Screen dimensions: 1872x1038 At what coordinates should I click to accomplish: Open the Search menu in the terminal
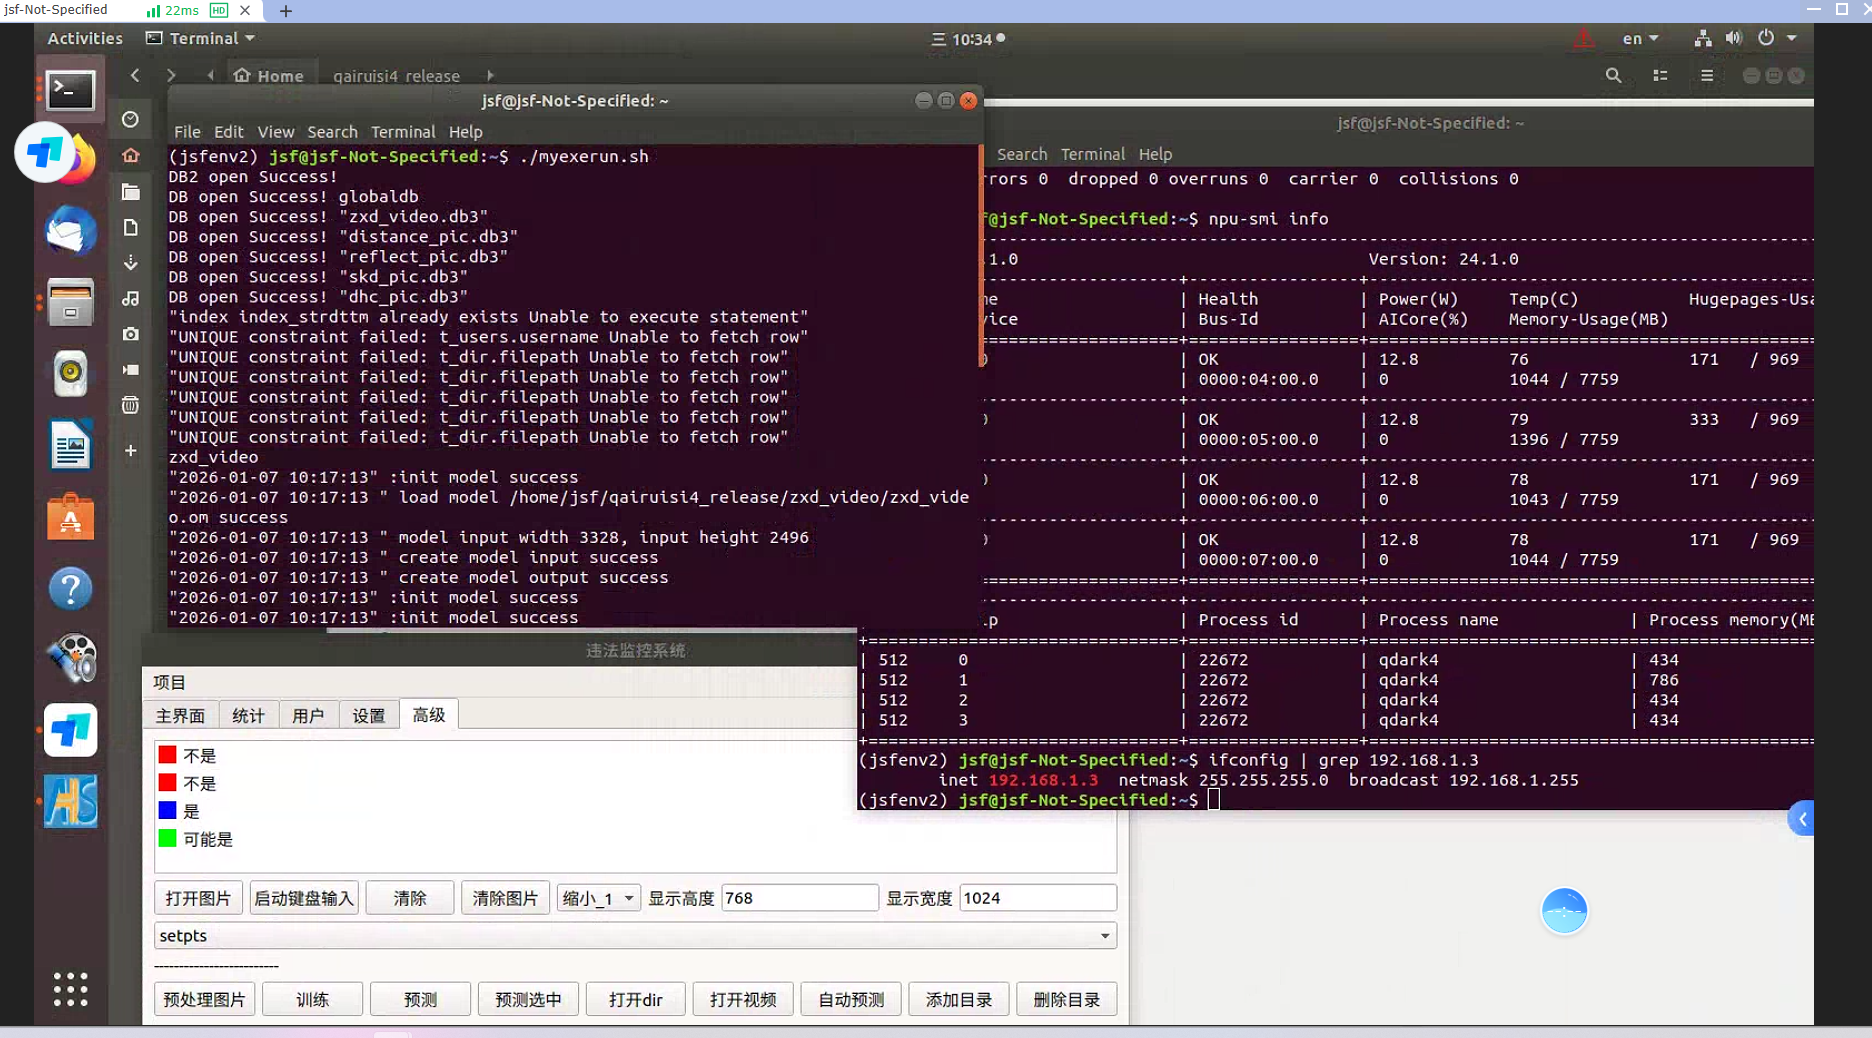[x=332, y=132]
